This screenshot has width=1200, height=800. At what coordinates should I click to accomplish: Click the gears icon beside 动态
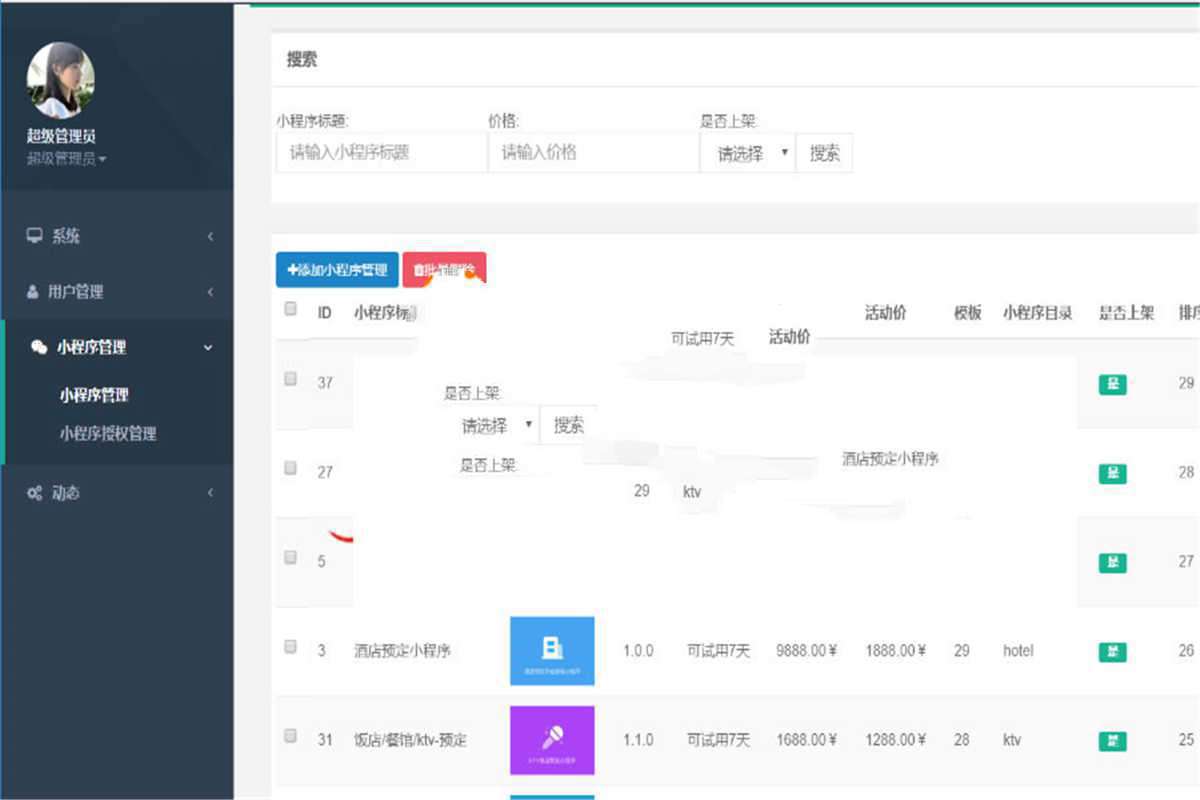pos(35,493)
